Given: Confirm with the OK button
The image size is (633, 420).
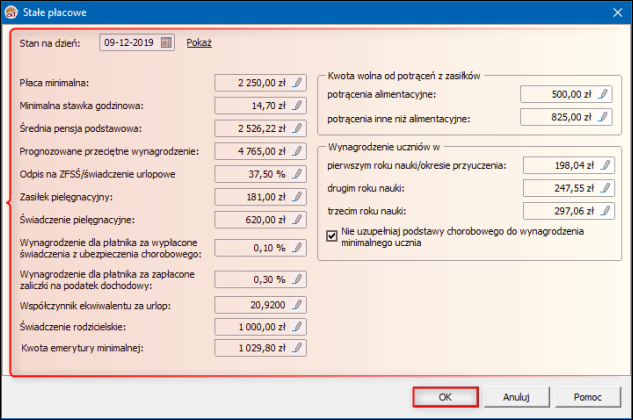Looking at the screenshot, I should (446, 397).
